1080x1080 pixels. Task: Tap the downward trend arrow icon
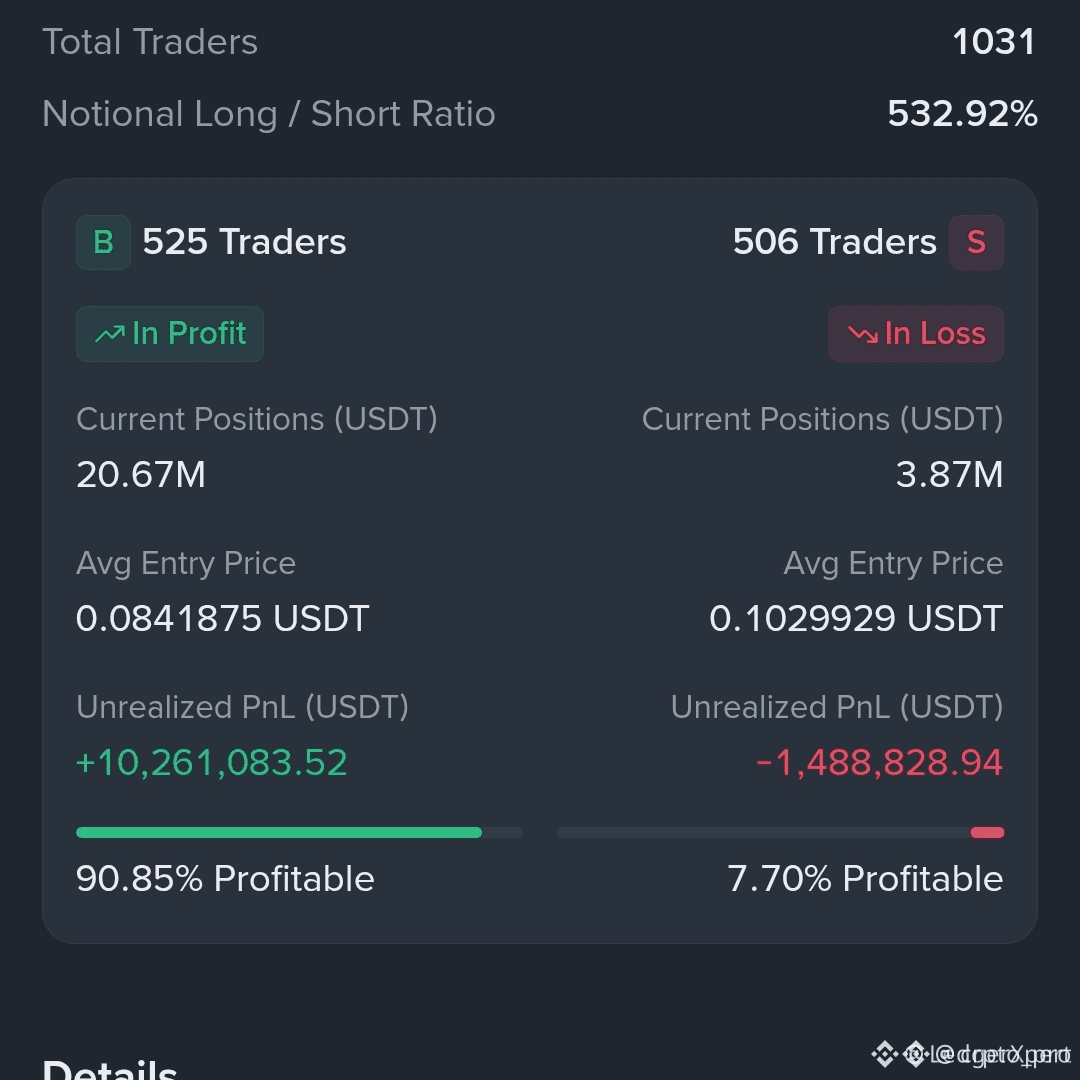[x=863, y=334]
